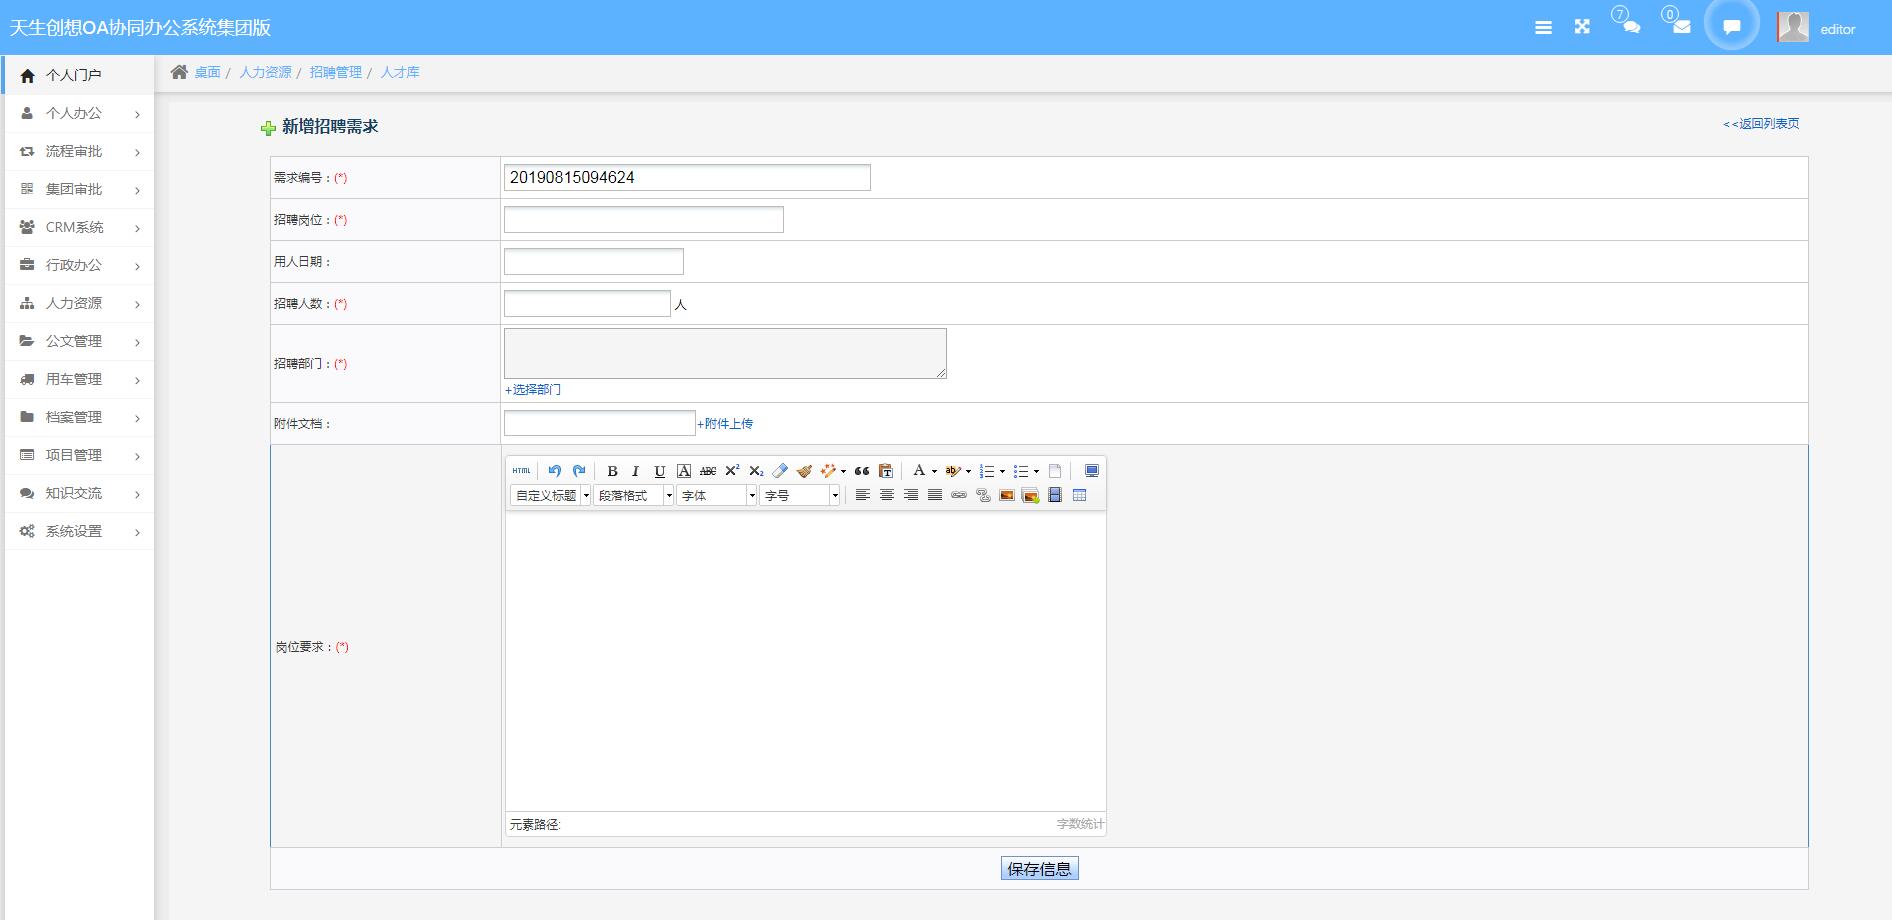Insert a hyperlink
This screenshot has width=1892, height=920.
point(959,495)
